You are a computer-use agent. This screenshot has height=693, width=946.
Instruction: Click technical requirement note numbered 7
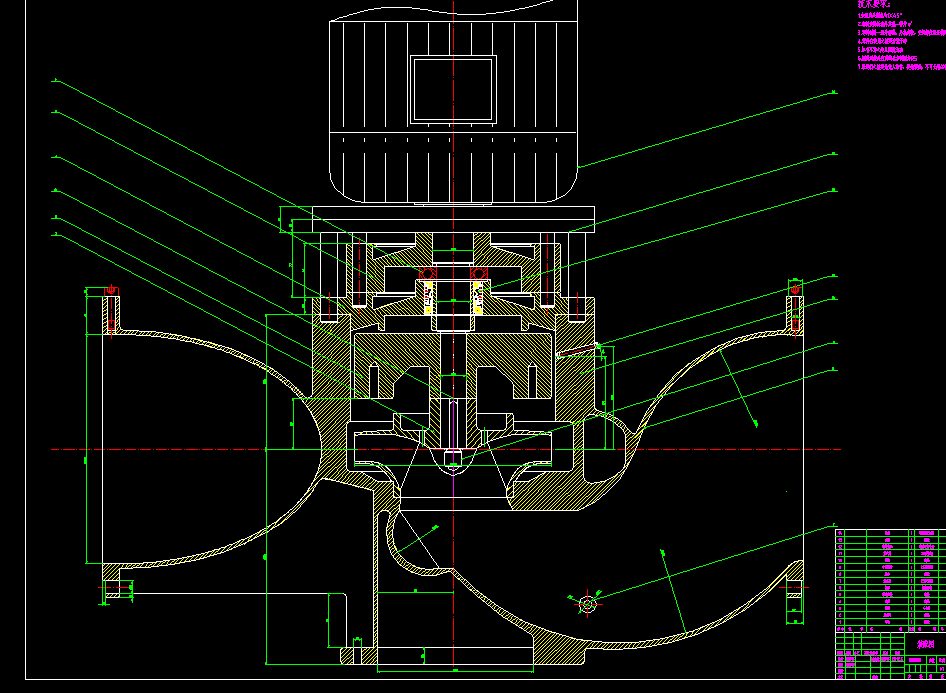(x=902, y=67)
